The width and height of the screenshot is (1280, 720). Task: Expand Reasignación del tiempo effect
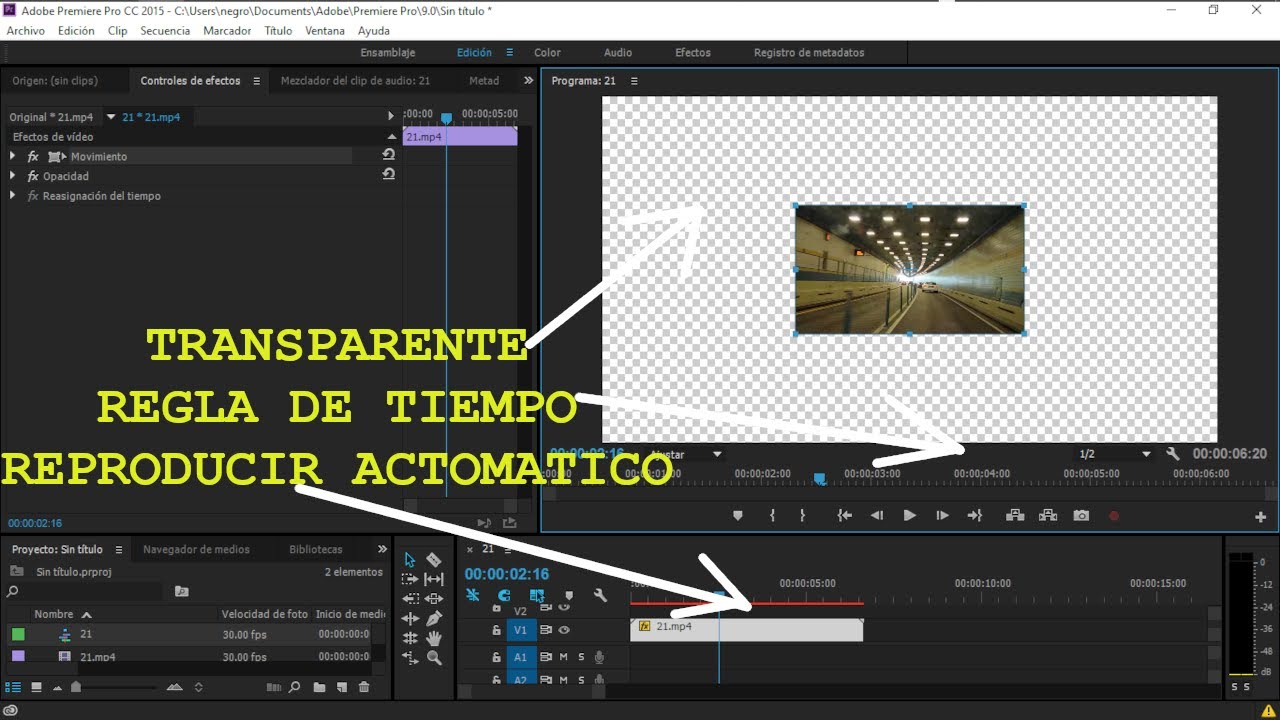click(x=13, y=196)
